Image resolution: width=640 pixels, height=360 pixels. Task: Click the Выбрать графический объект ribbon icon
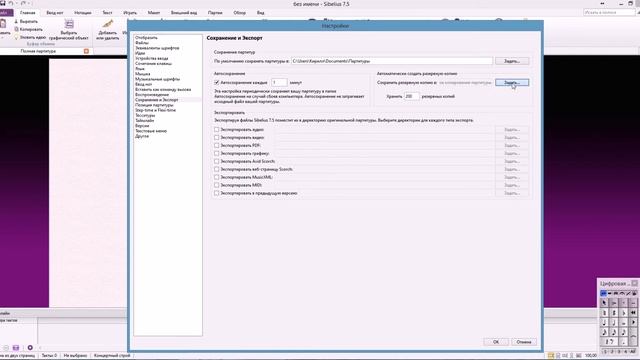(x=69, y=24)
